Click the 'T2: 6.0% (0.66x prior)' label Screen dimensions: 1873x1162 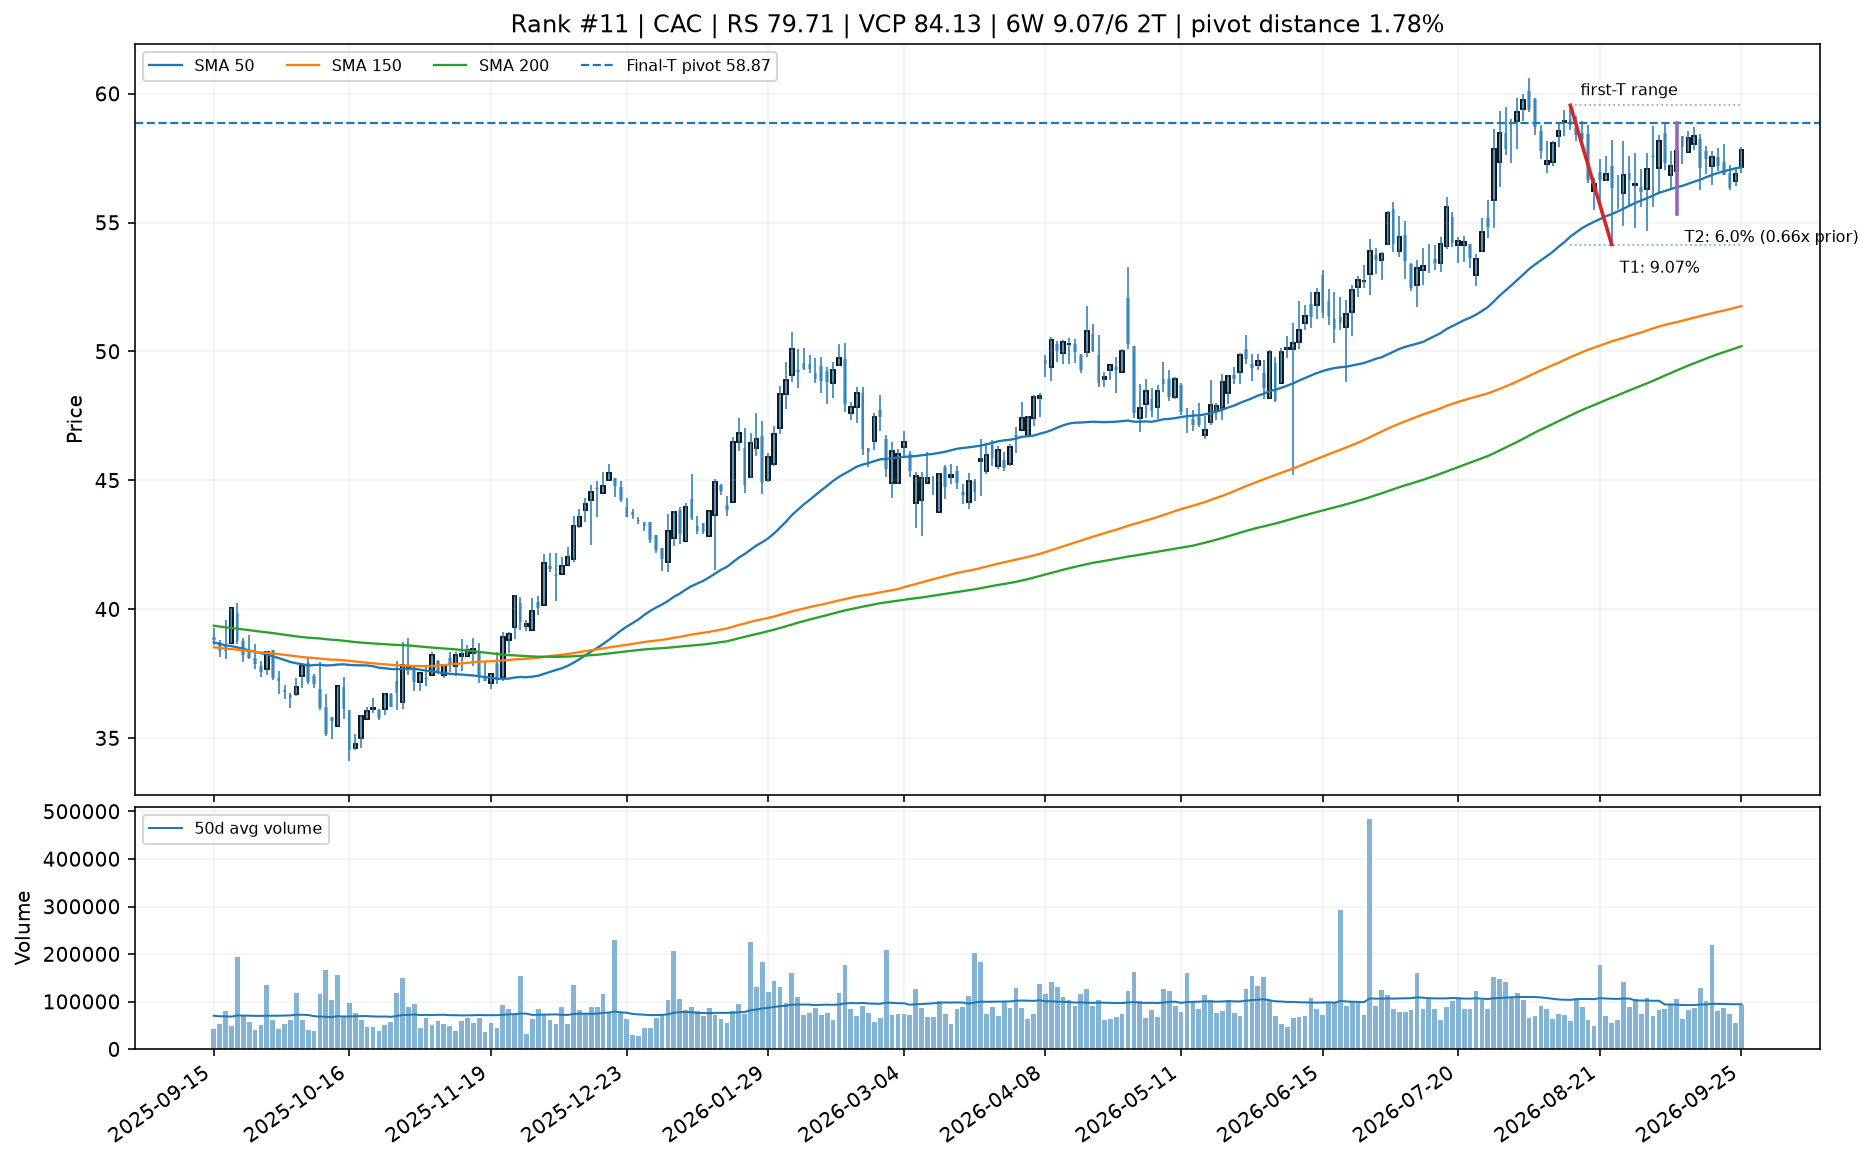(x=1771, y=236)
